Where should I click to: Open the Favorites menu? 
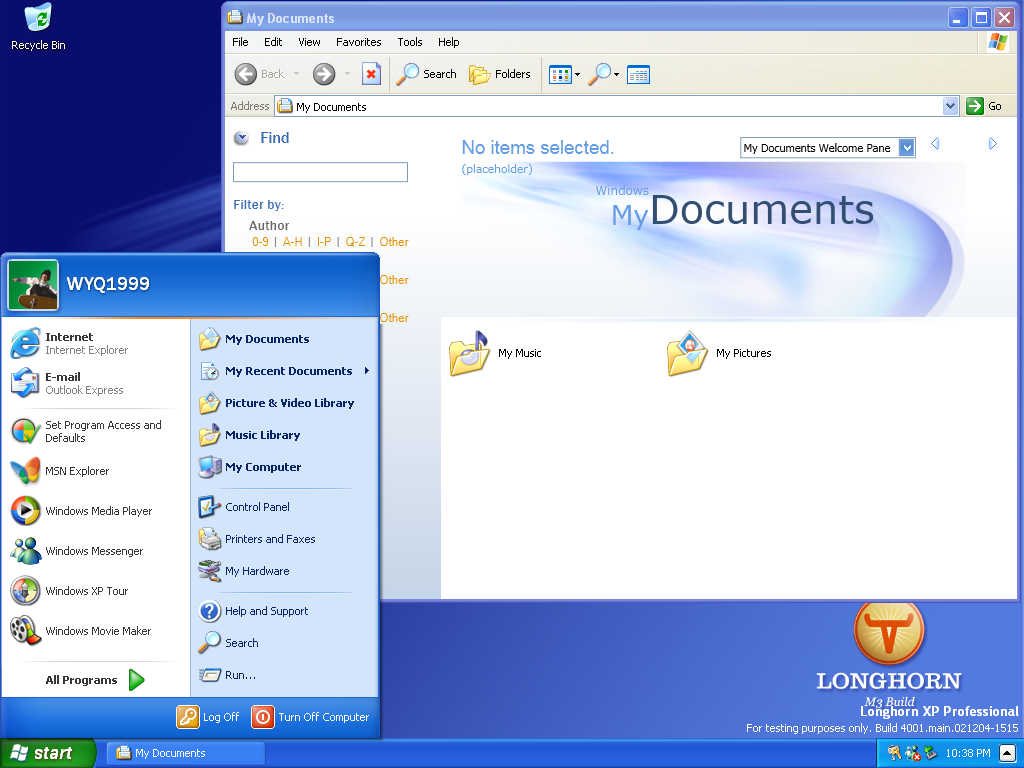(x=358, y=42)
